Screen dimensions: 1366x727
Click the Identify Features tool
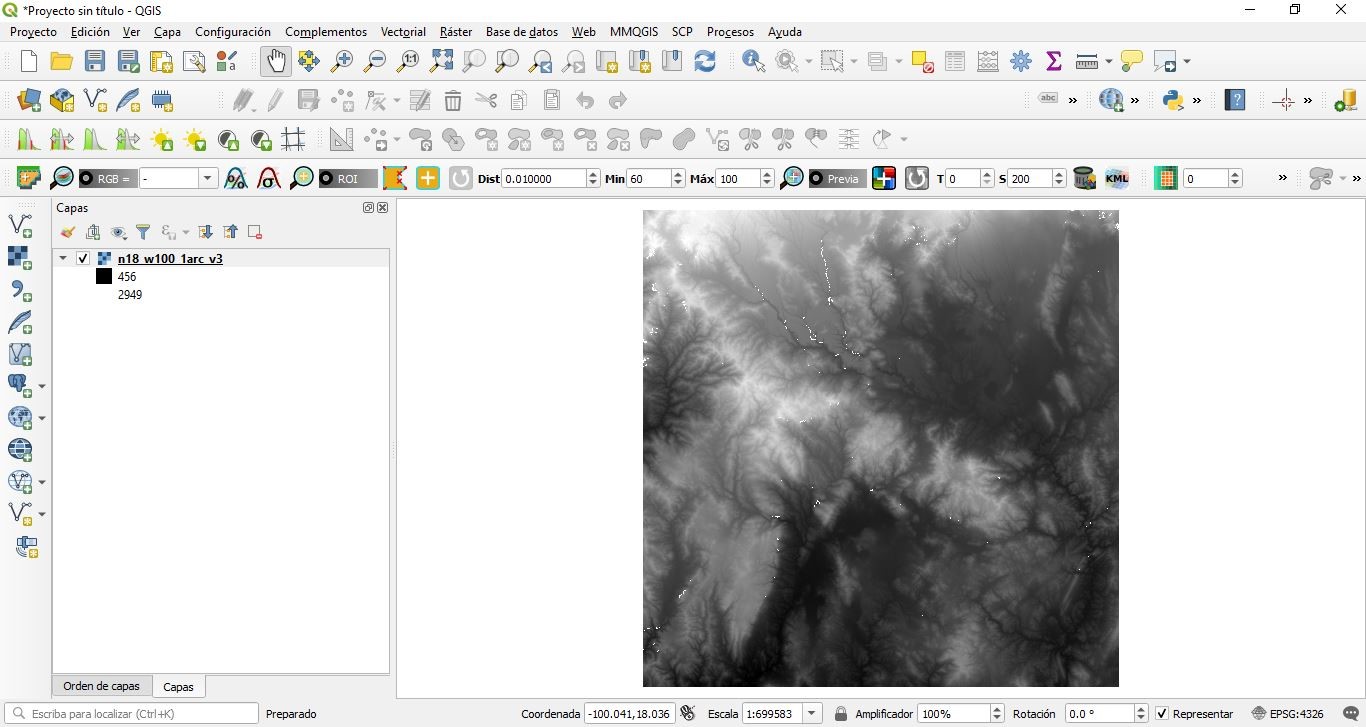pyautogui.click(x=753, y=62)
